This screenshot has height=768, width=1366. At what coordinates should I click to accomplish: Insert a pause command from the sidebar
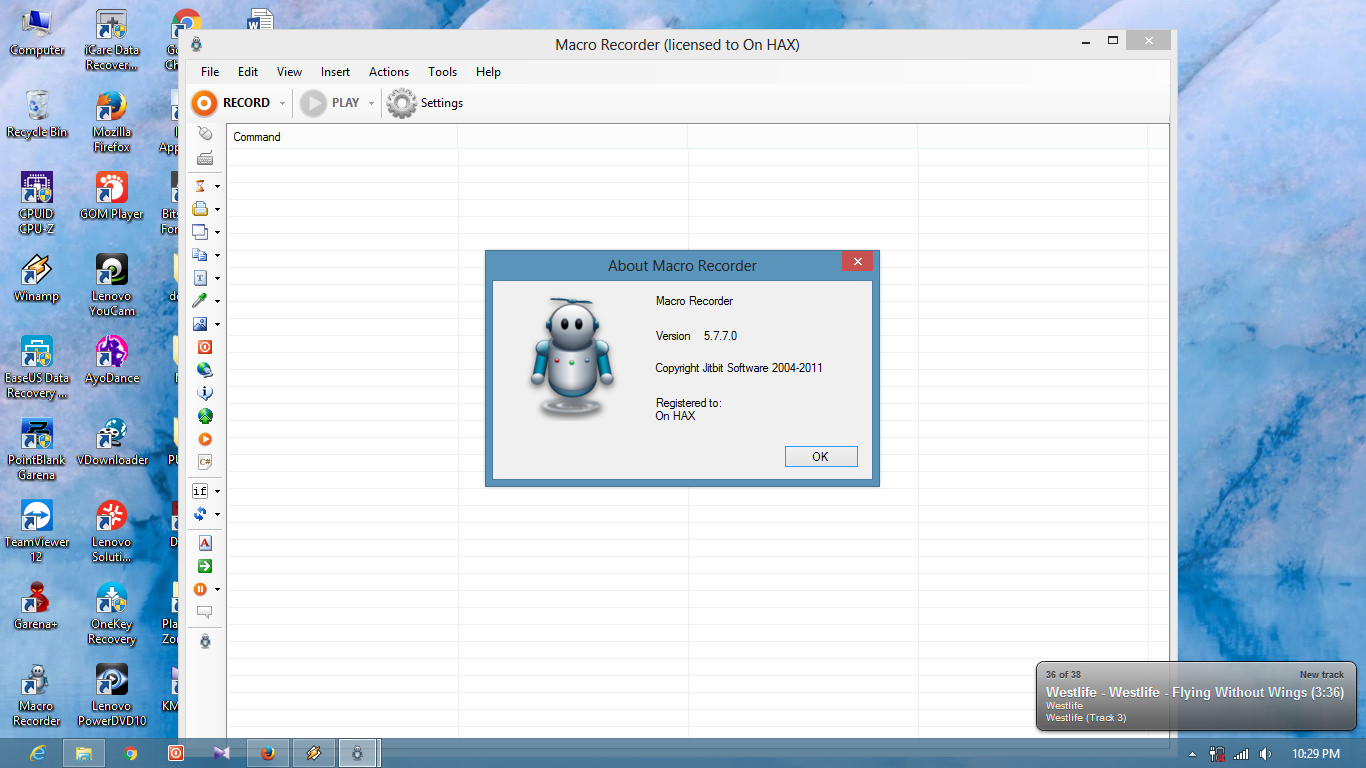[x=202, y=589]
